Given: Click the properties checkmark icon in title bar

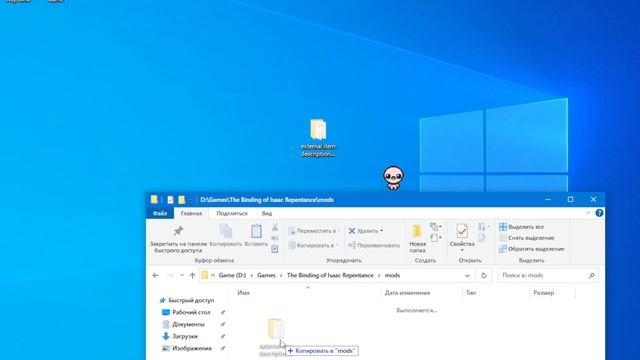Looking at the screenshot, I should click(170, 200).
